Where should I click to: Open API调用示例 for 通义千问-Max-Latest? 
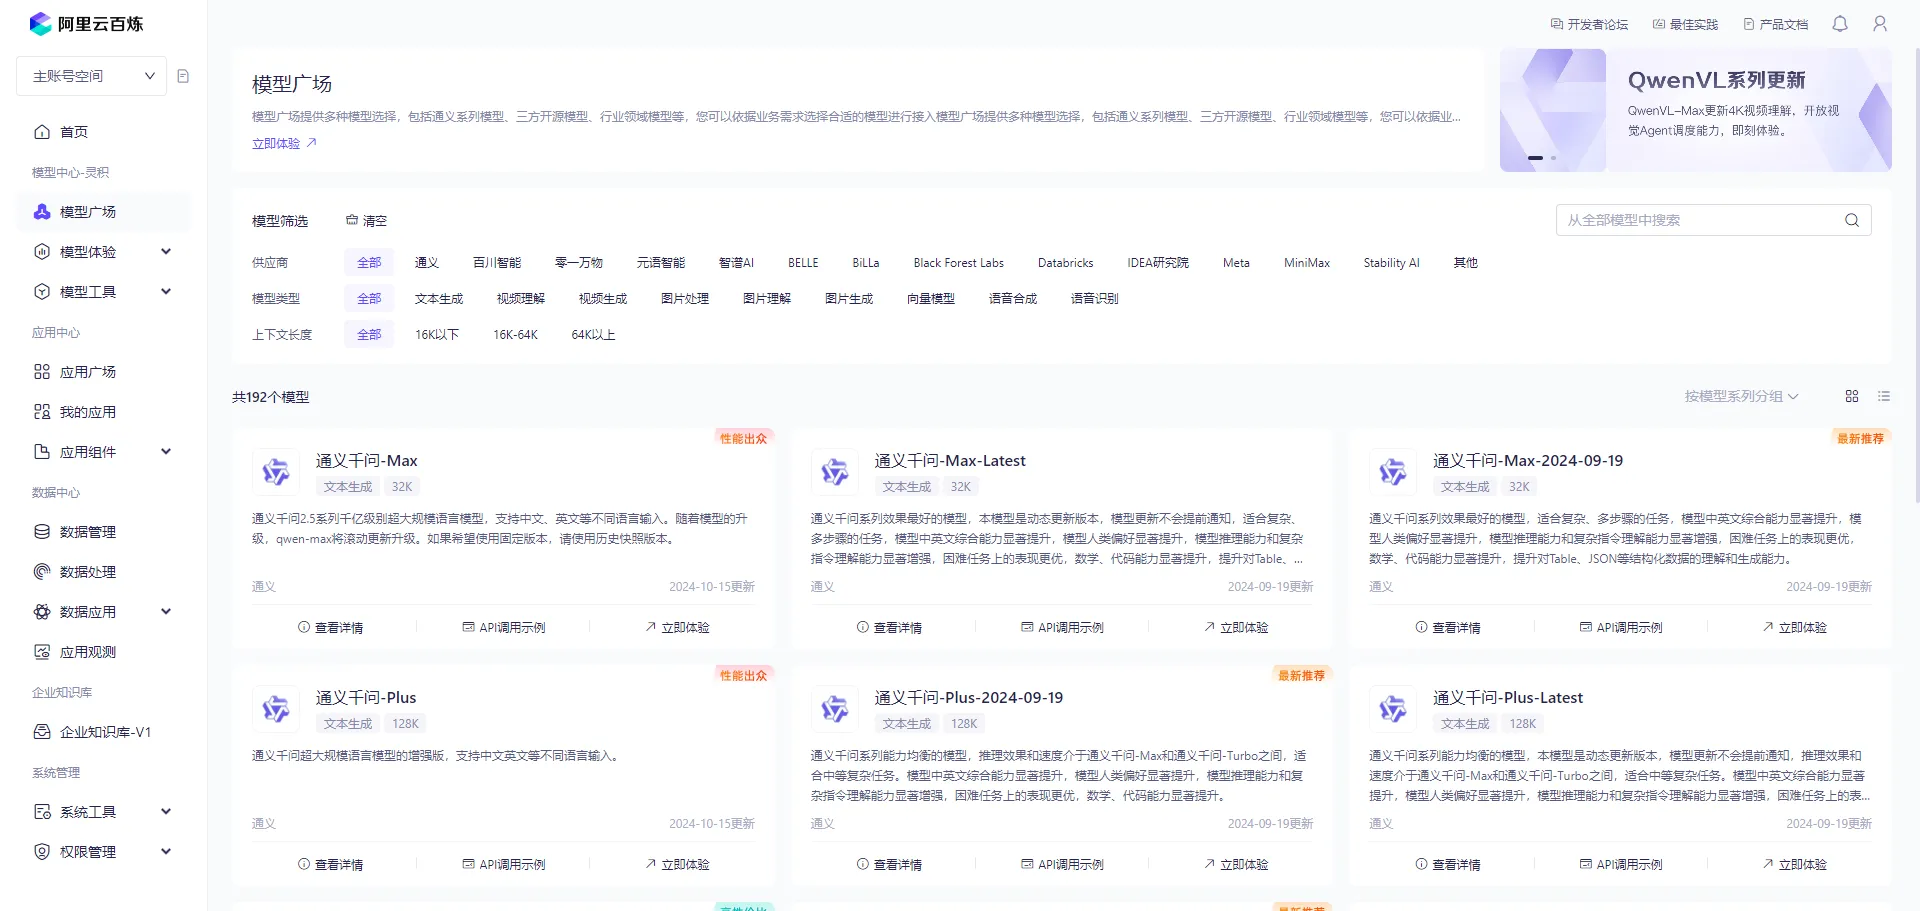(1062, 628)
